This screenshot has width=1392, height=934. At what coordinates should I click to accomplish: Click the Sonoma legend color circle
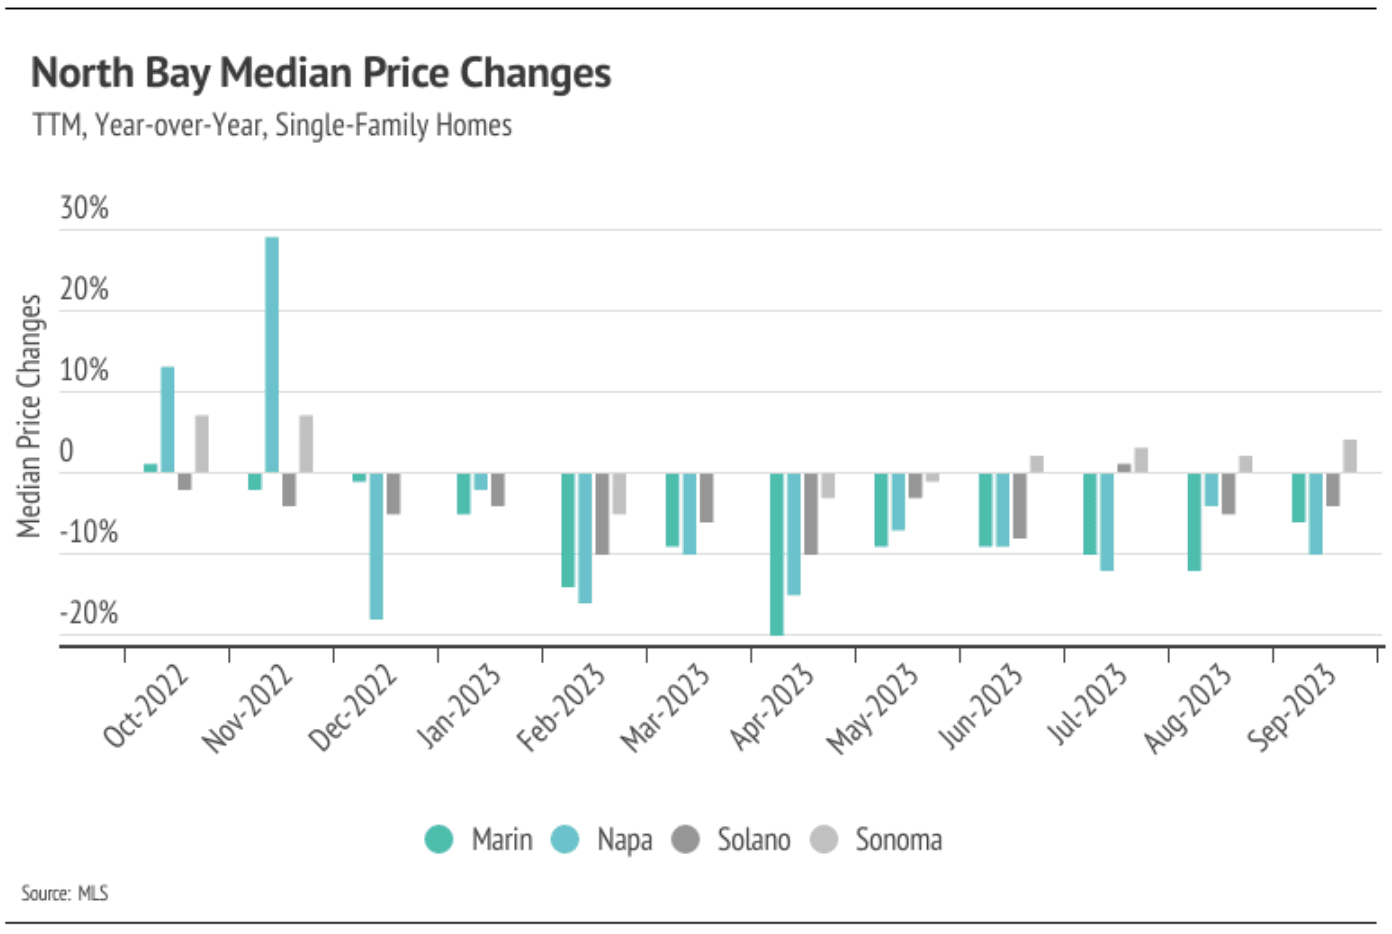[x=824, y=839]
